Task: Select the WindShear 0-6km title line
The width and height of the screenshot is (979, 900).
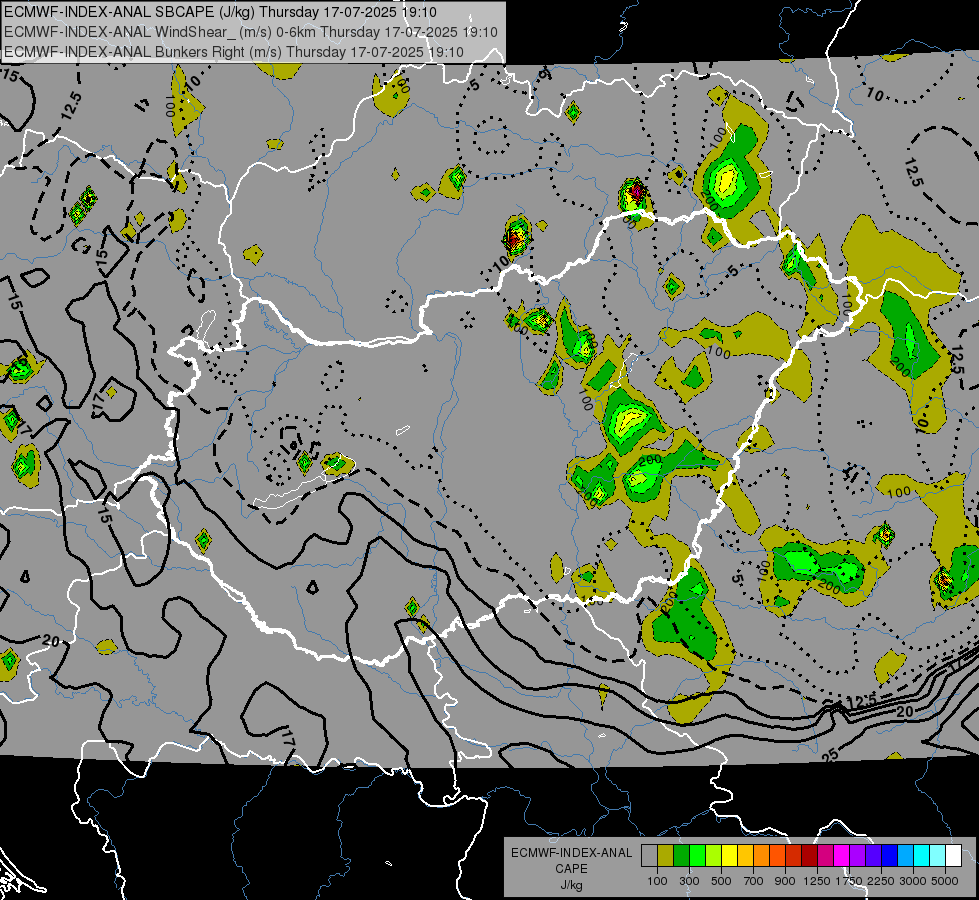Action: click(250, 32)
